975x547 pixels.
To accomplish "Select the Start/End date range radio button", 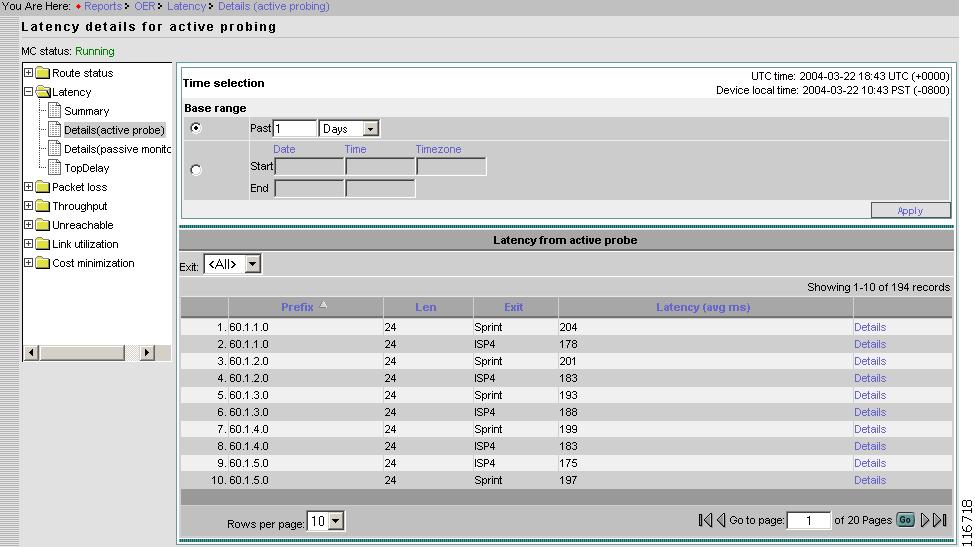I will pos(196,170).
